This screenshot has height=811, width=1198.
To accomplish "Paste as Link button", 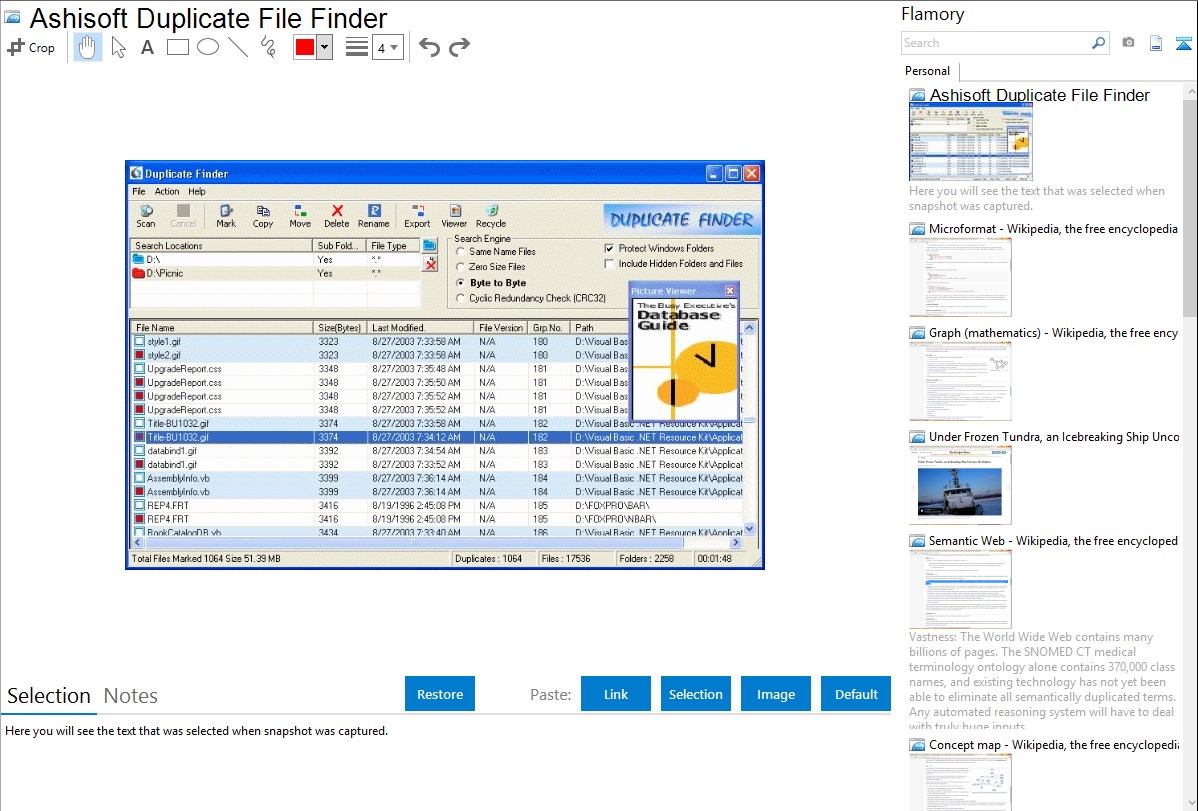I will tap(616, 694).
